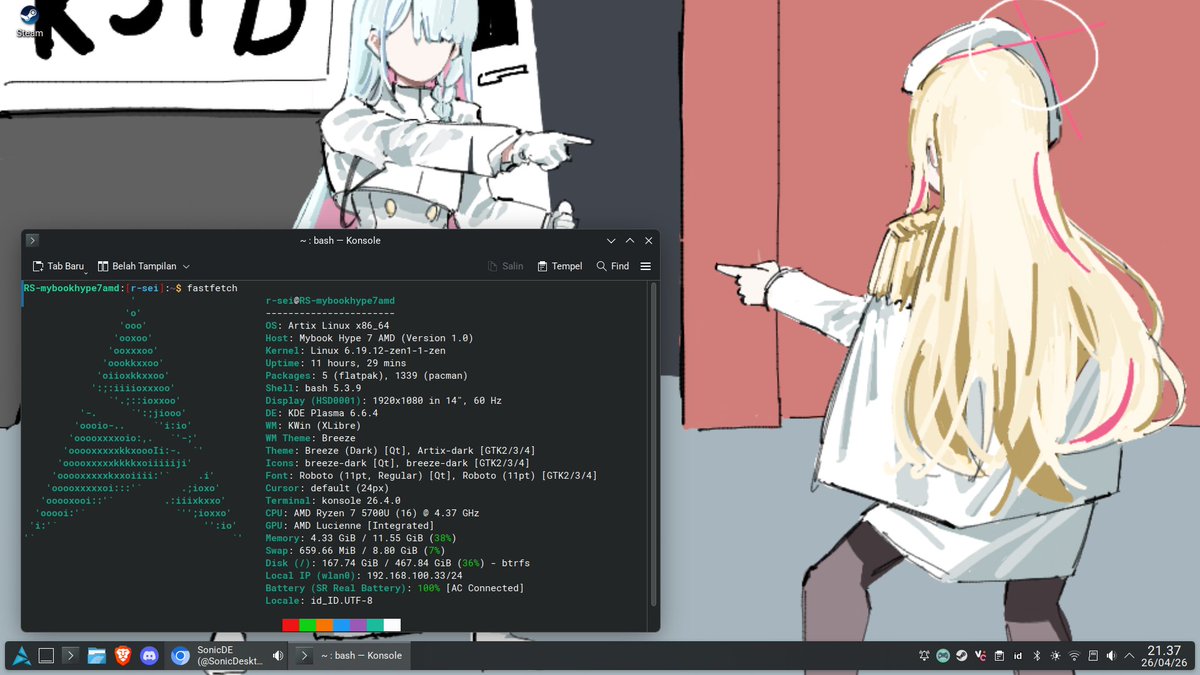This screenshot has height=675, width=1200.
Task: Click the r-sei@RS-mybookhype7amd header text
Action: 330,301
